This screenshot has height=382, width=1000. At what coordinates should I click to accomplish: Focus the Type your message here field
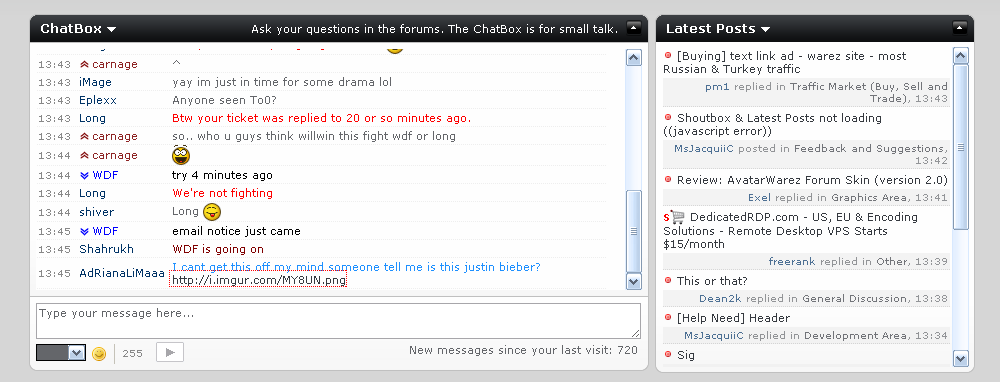(x=338, y=321)
